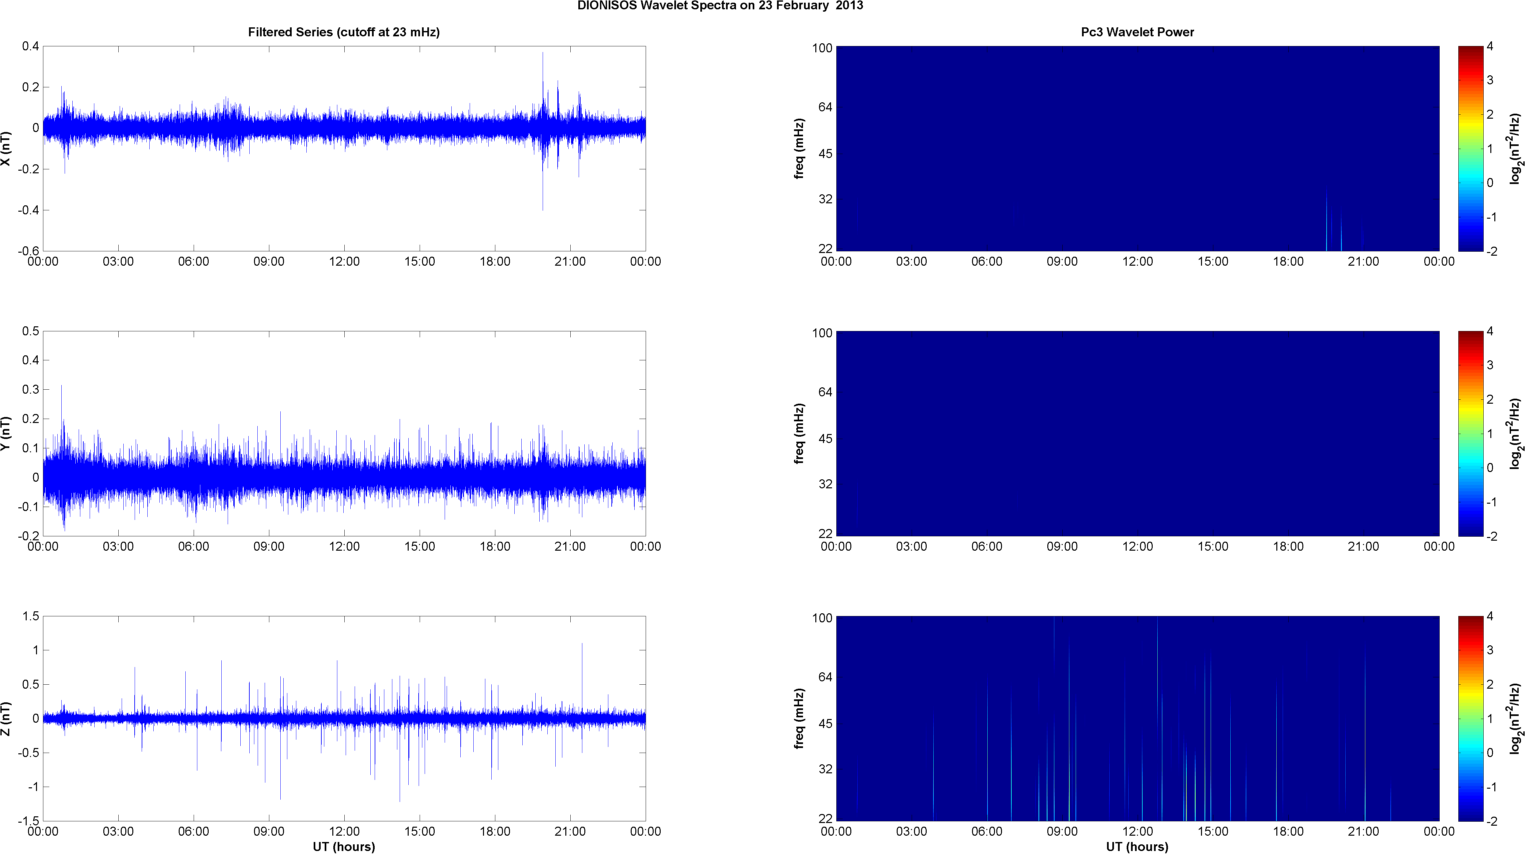Click the -1.5 tick on the Z (nT) axis
Image resolution: width=1525 pixels, height=854 pixels.
pyautogui.click(x=28, y=821)
